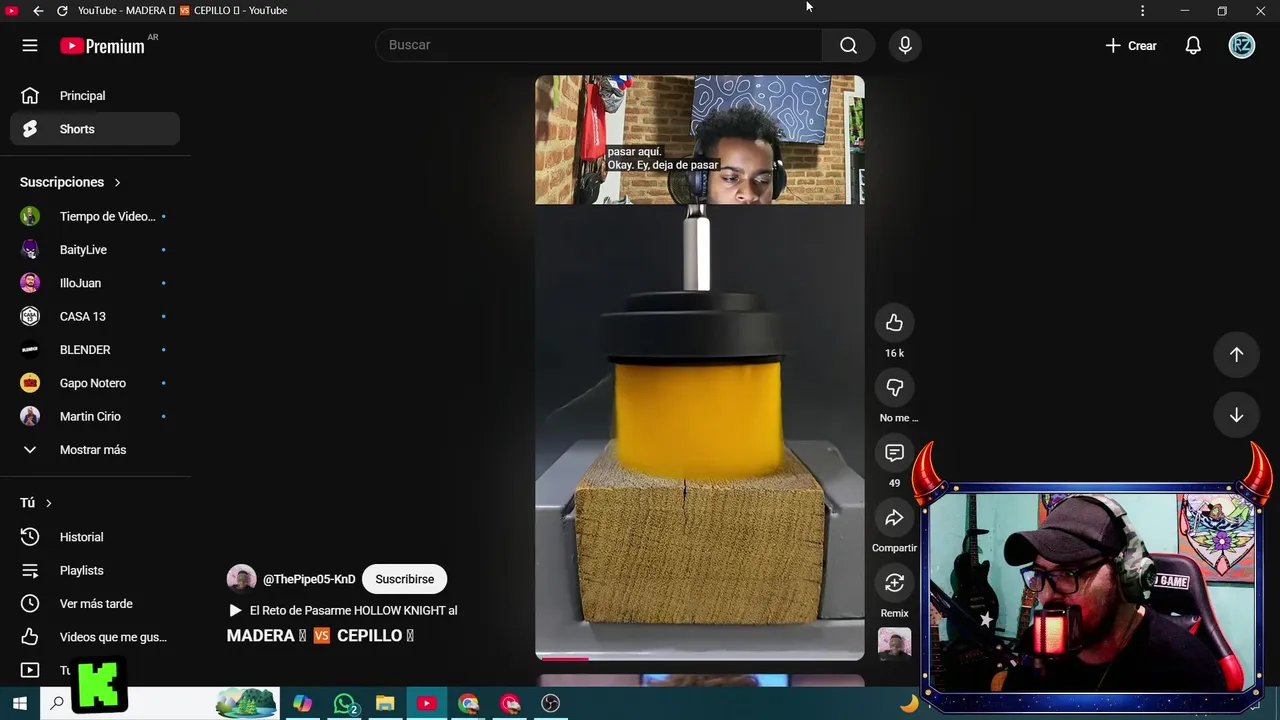Open Tiempo de Video channel subscription
The image size is (1280, 720).
[x=95, y=216]
